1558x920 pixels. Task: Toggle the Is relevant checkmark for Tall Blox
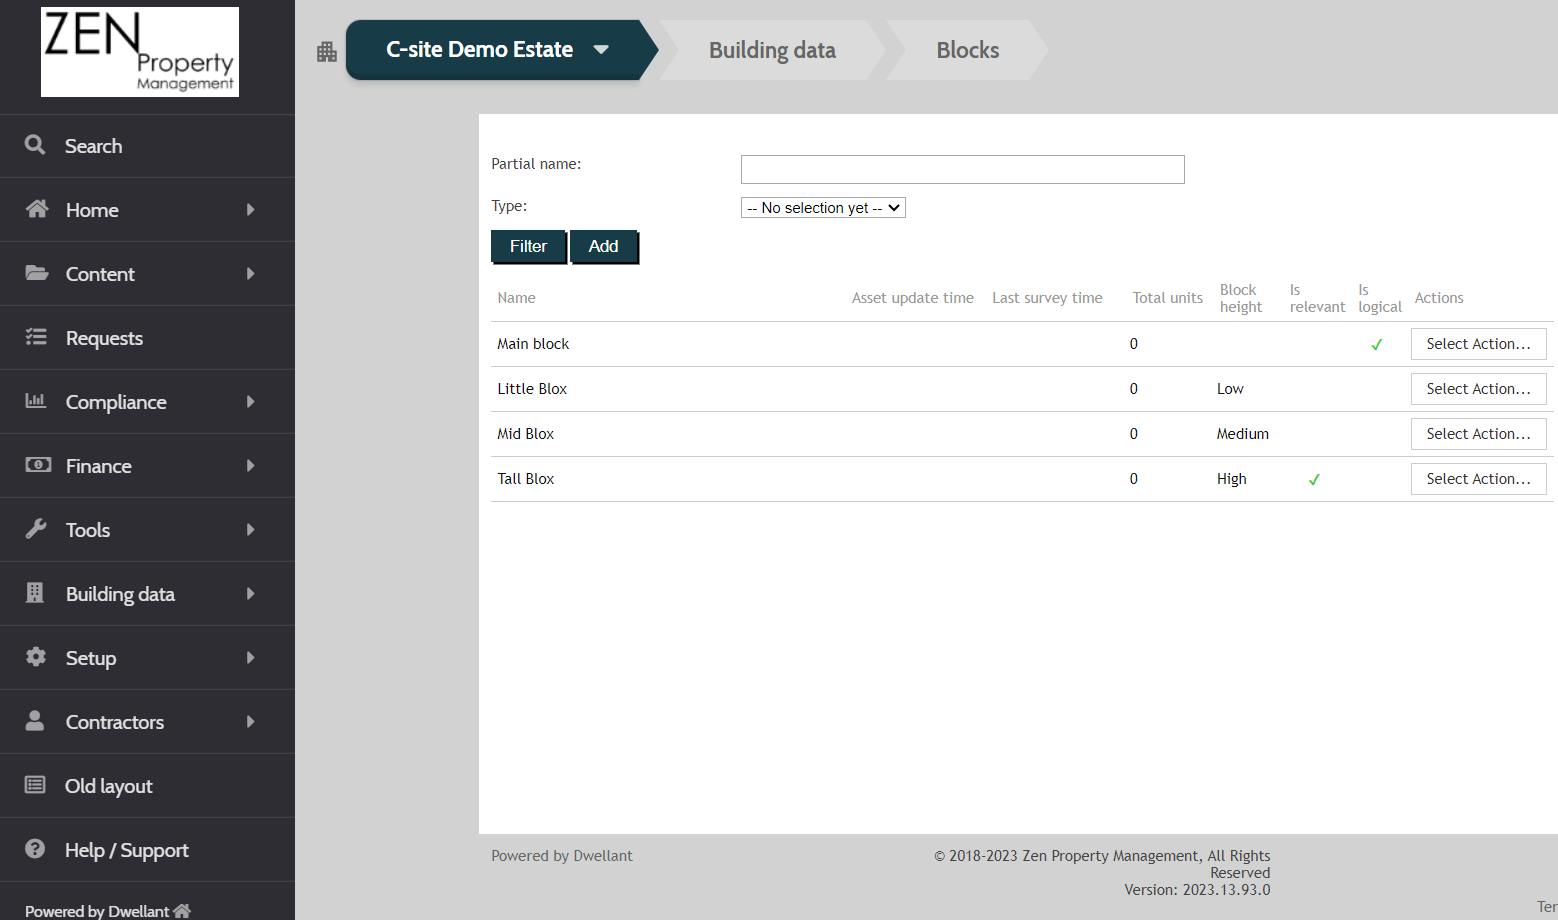click(1314, 479)
